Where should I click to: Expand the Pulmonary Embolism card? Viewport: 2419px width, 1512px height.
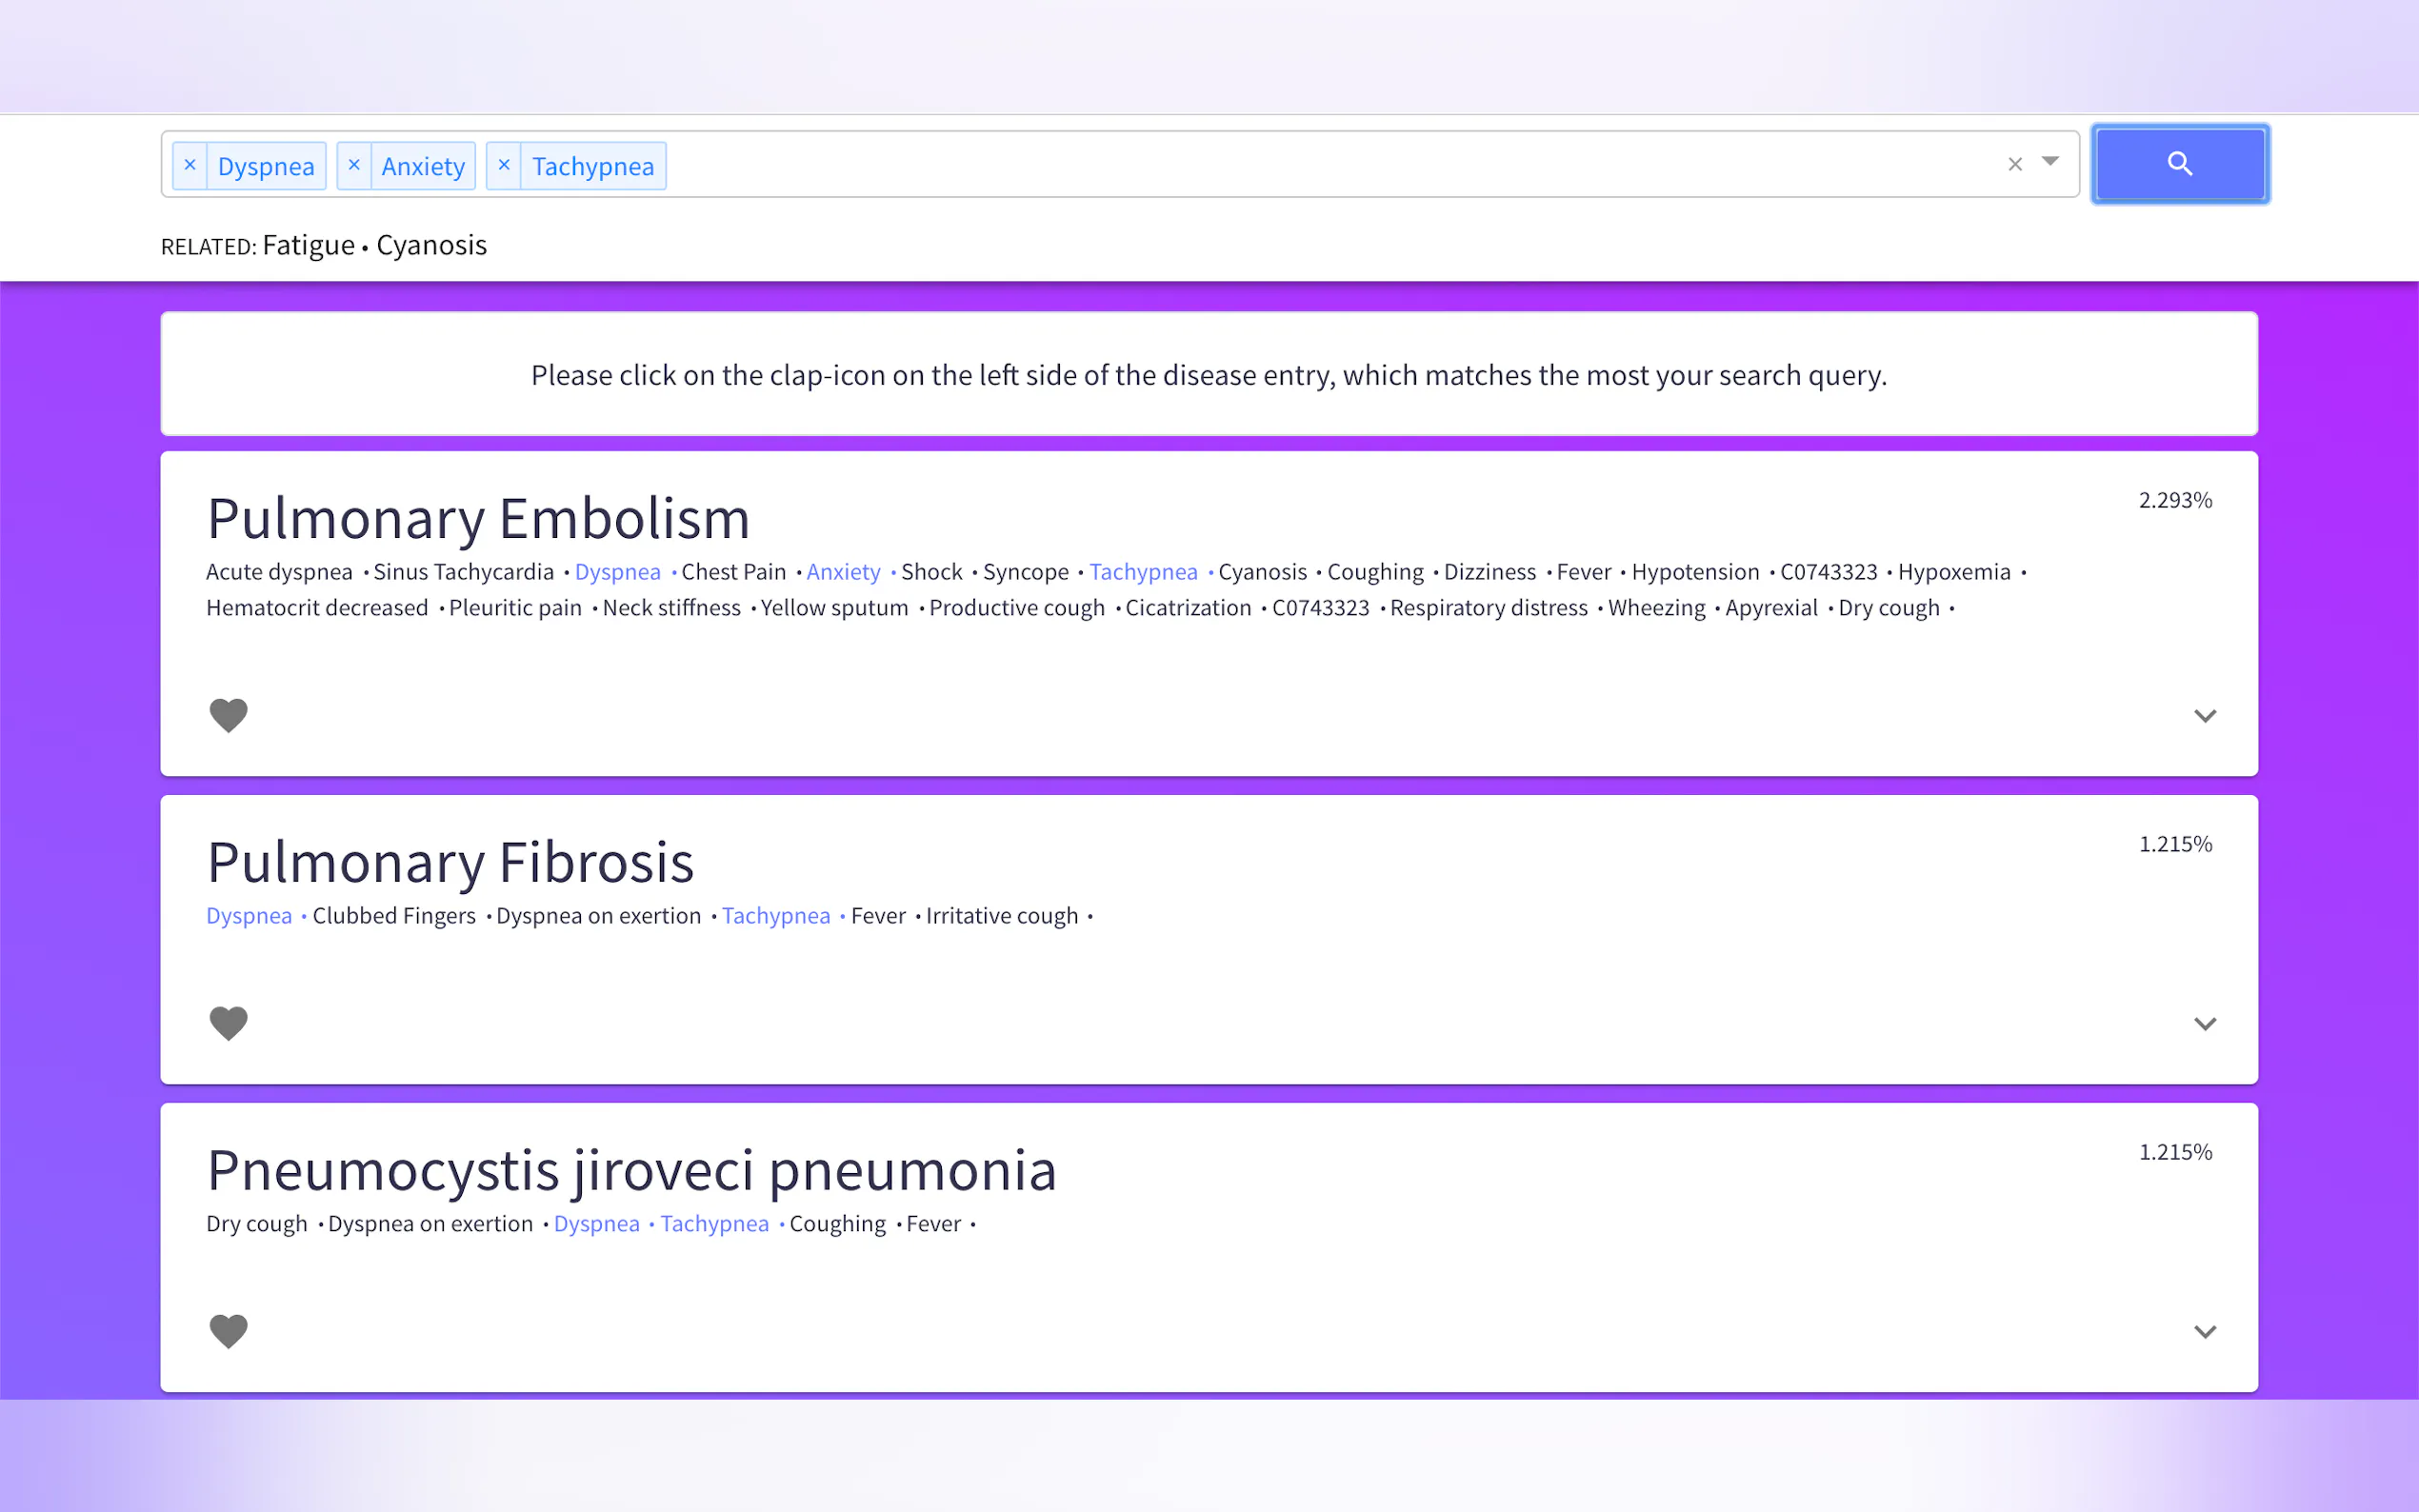coord(2205,716)
